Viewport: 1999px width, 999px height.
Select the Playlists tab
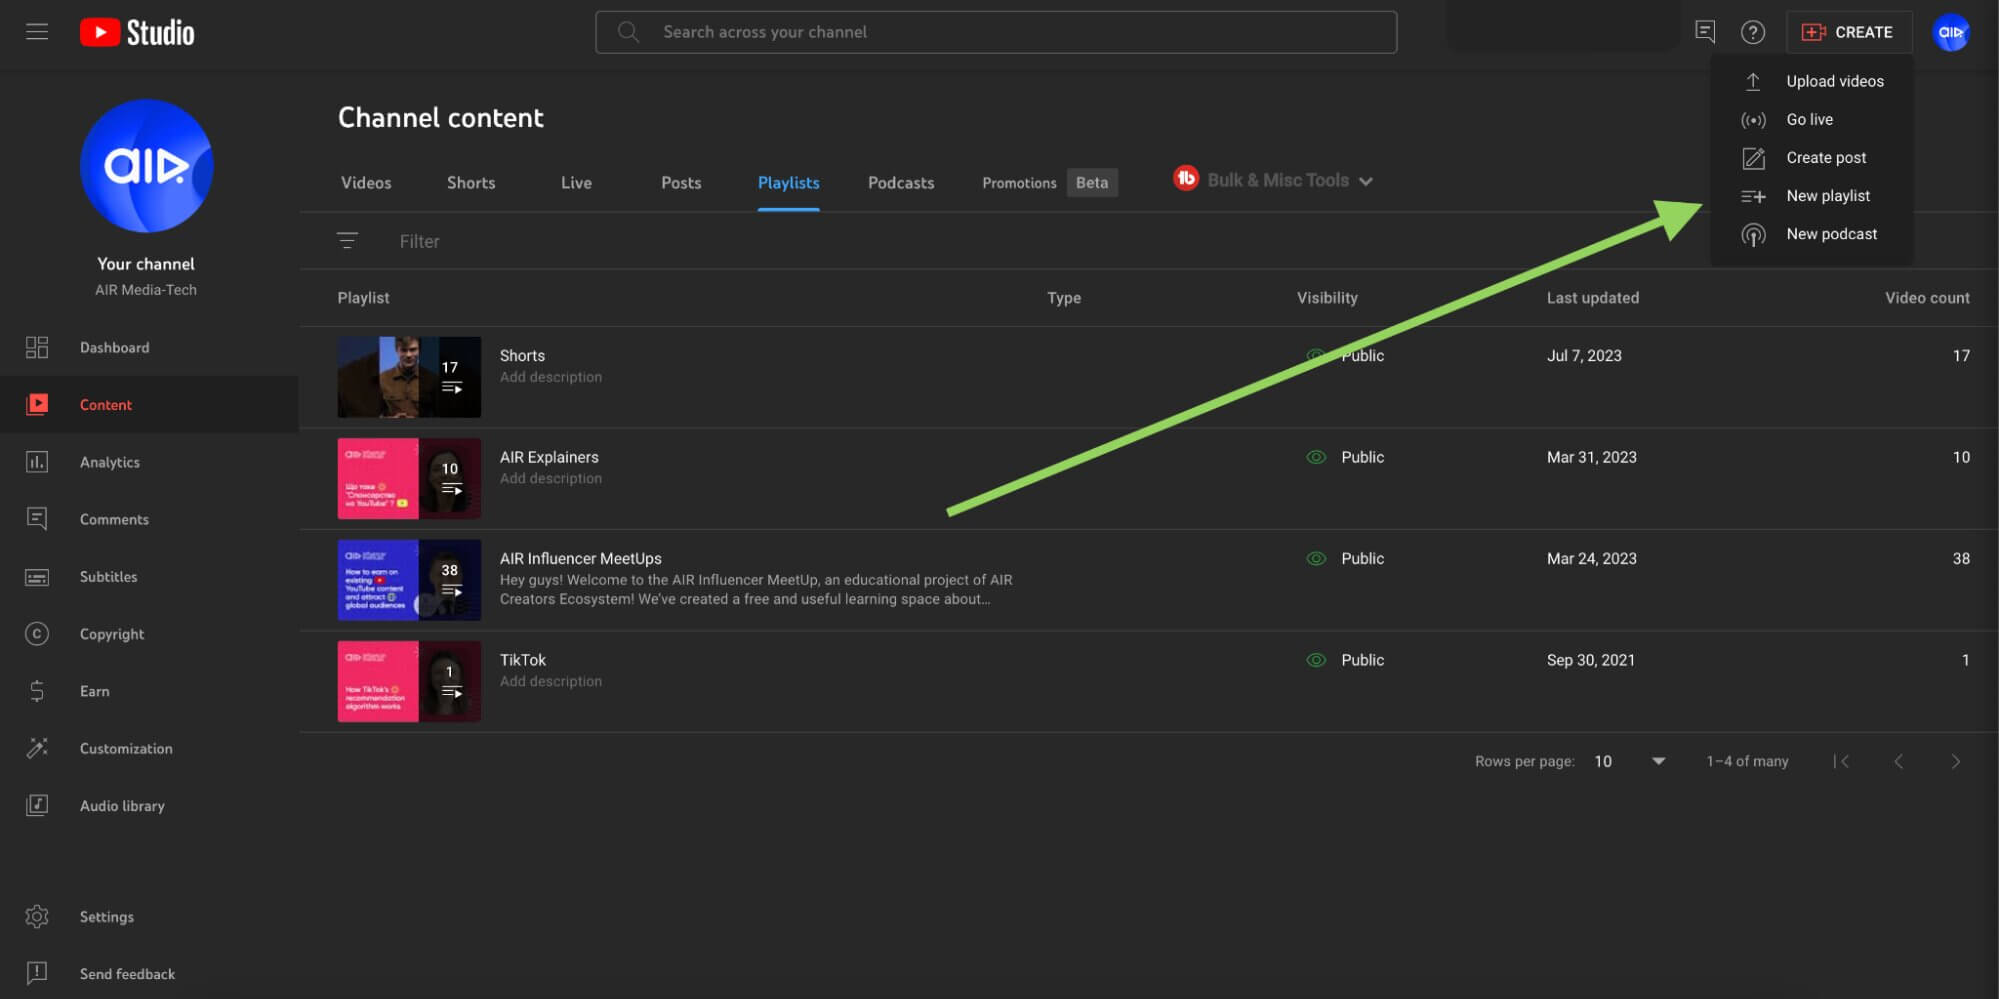point(789,183)
